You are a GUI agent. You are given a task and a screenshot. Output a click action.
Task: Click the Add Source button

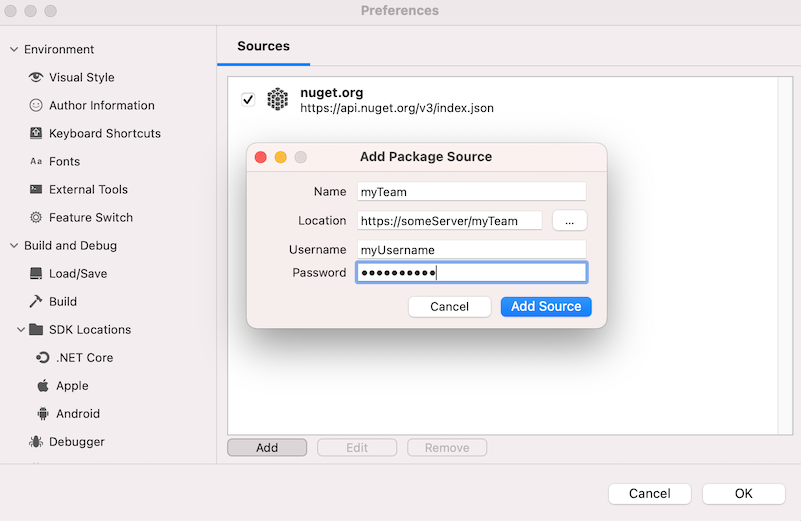(x=546, y=307)
